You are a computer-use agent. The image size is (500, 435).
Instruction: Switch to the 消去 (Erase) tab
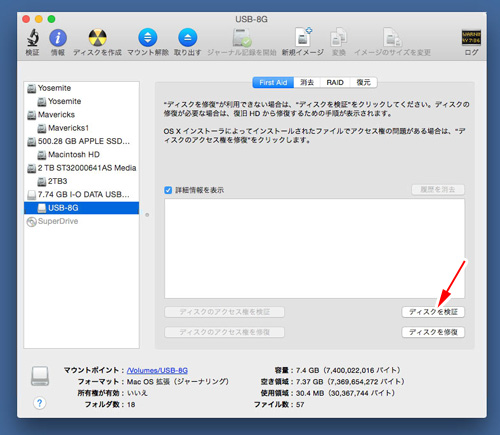coord(307,83)
